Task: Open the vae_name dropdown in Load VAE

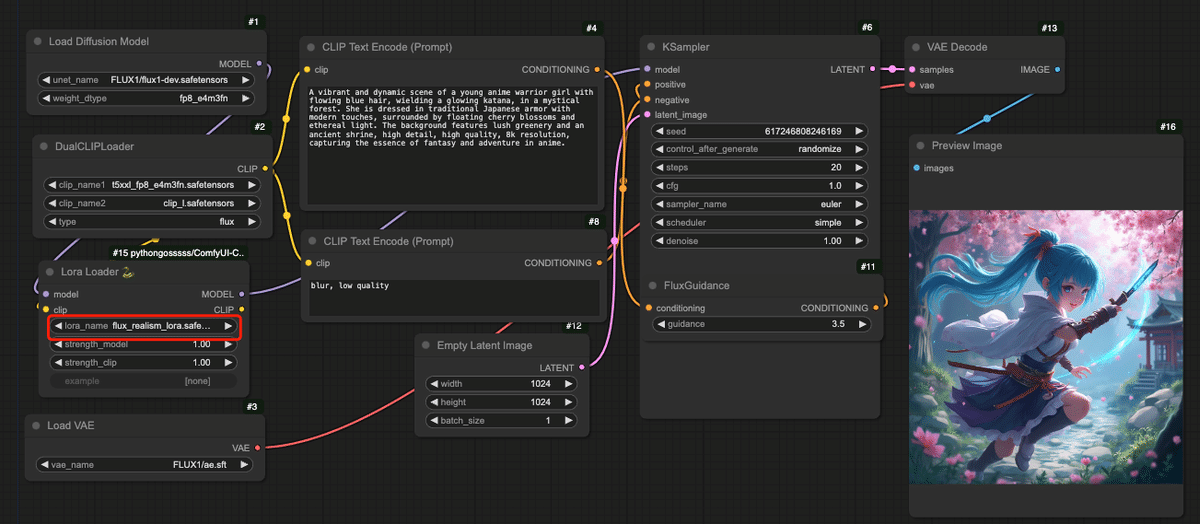Action: pos(145,465)
